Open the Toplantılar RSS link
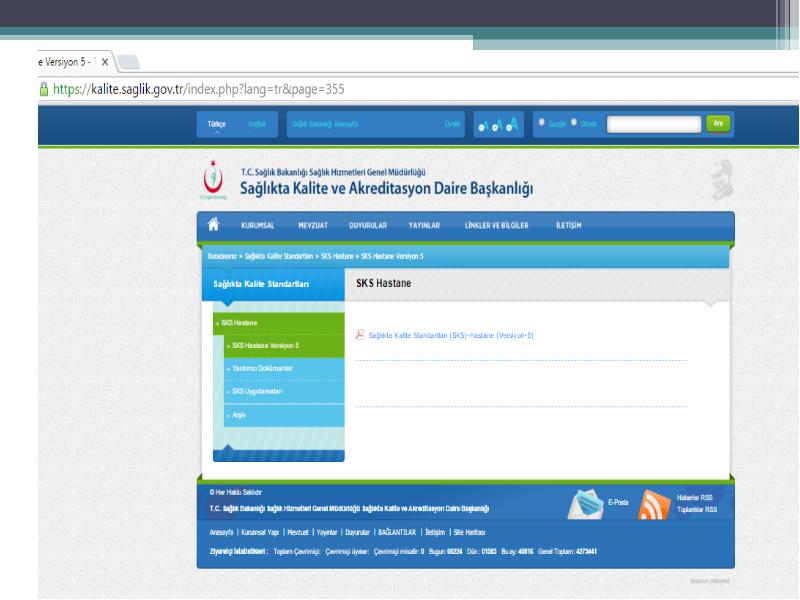This screenshot has height=600, width=800. tap(697, 509)
